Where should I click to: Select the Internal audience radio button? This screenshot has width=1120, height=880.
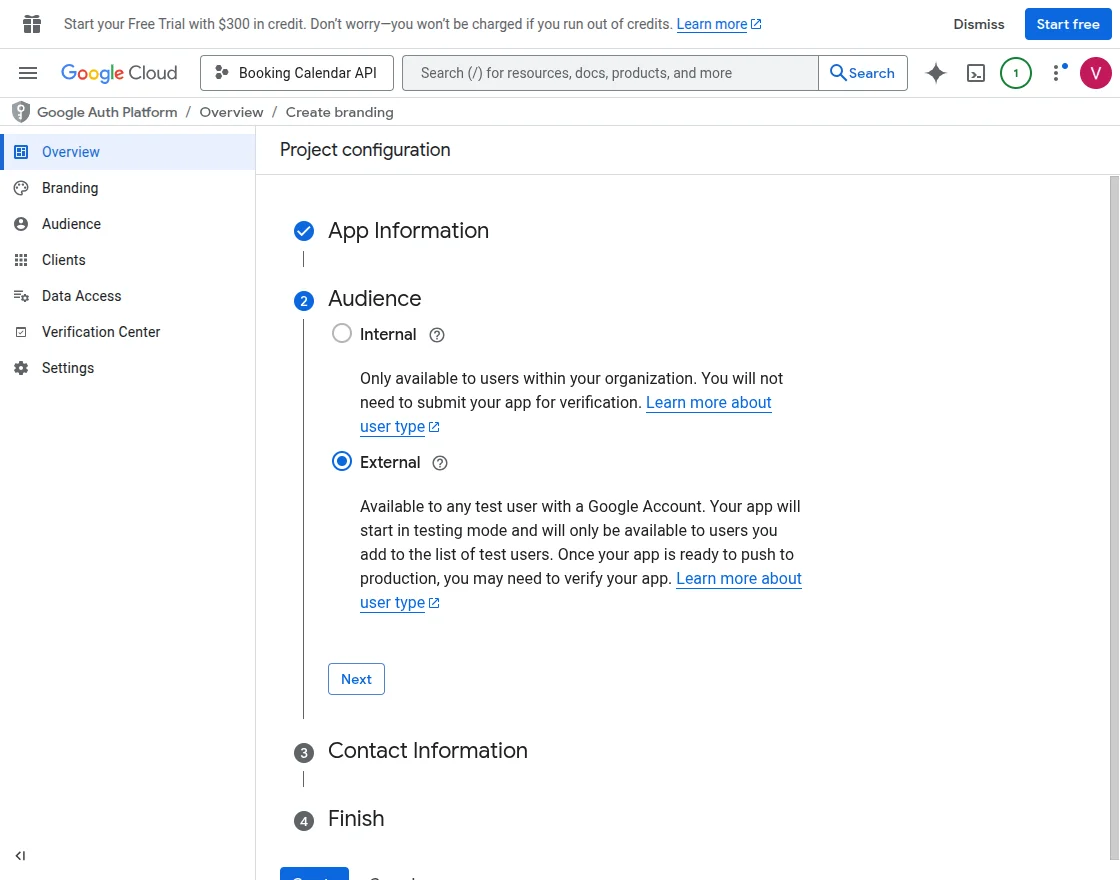(x=342, y=334)
